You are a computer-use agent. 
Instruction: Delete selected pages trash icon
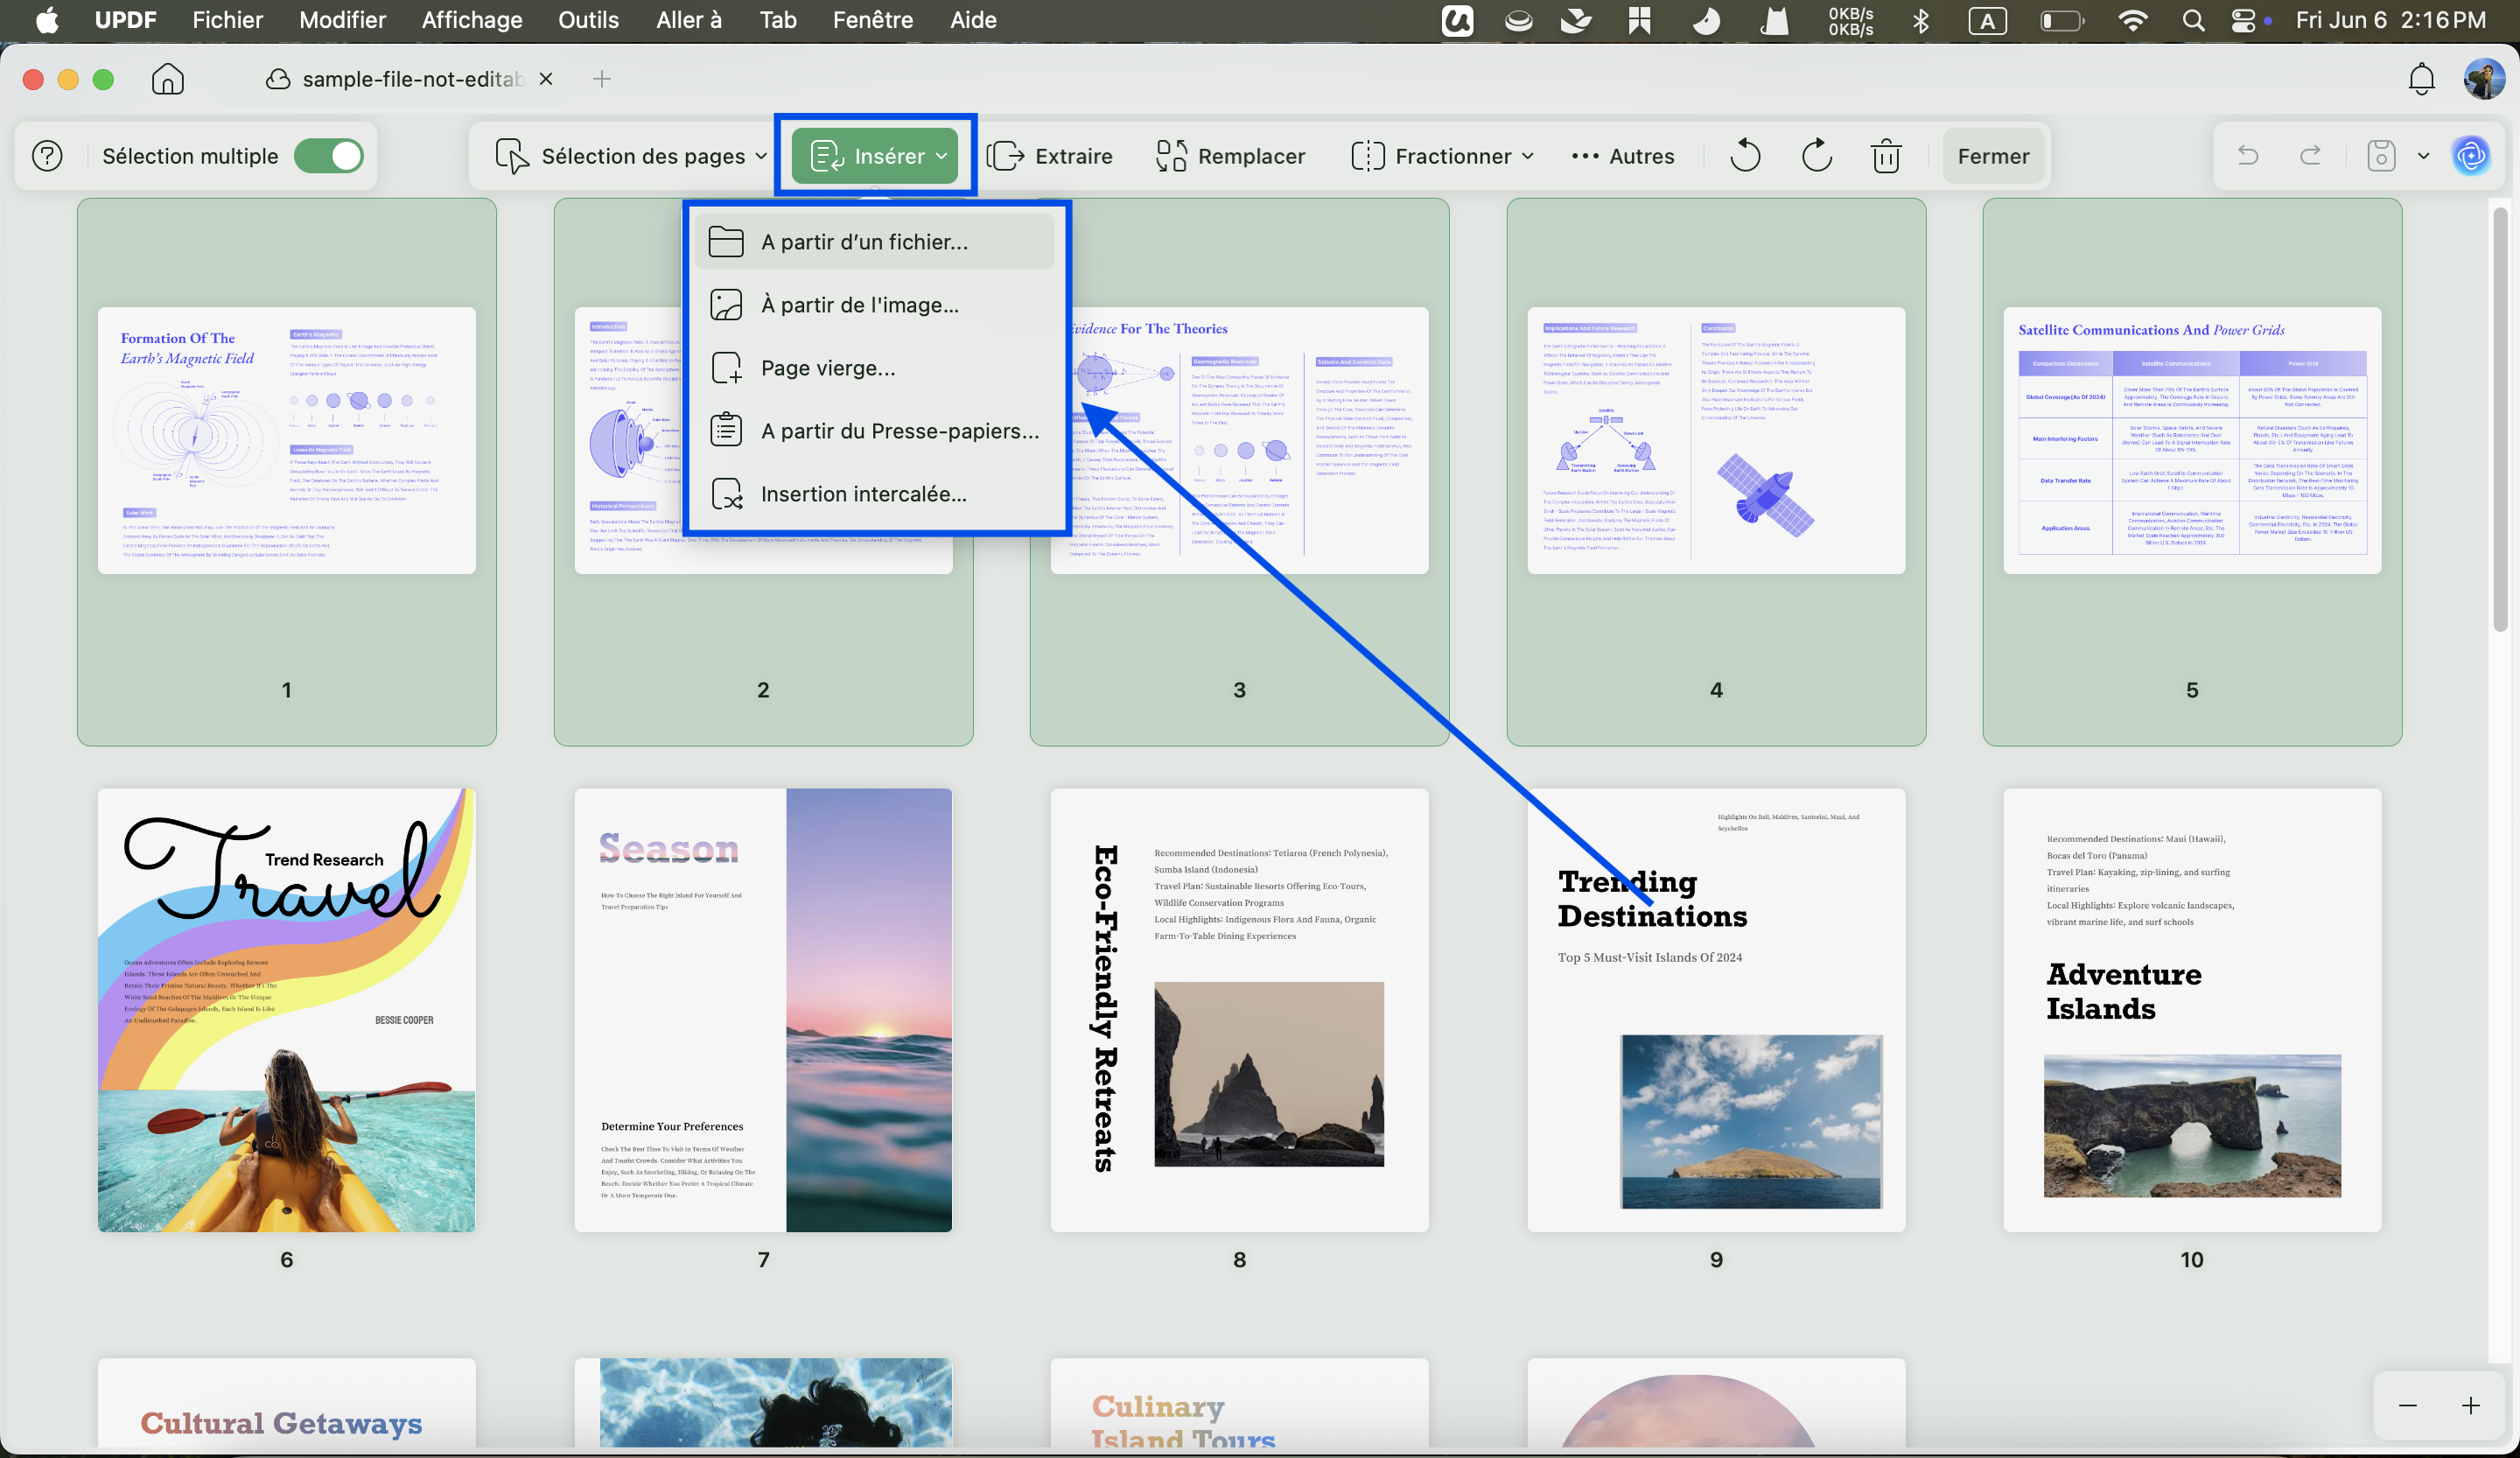[x=1886, y=156]
